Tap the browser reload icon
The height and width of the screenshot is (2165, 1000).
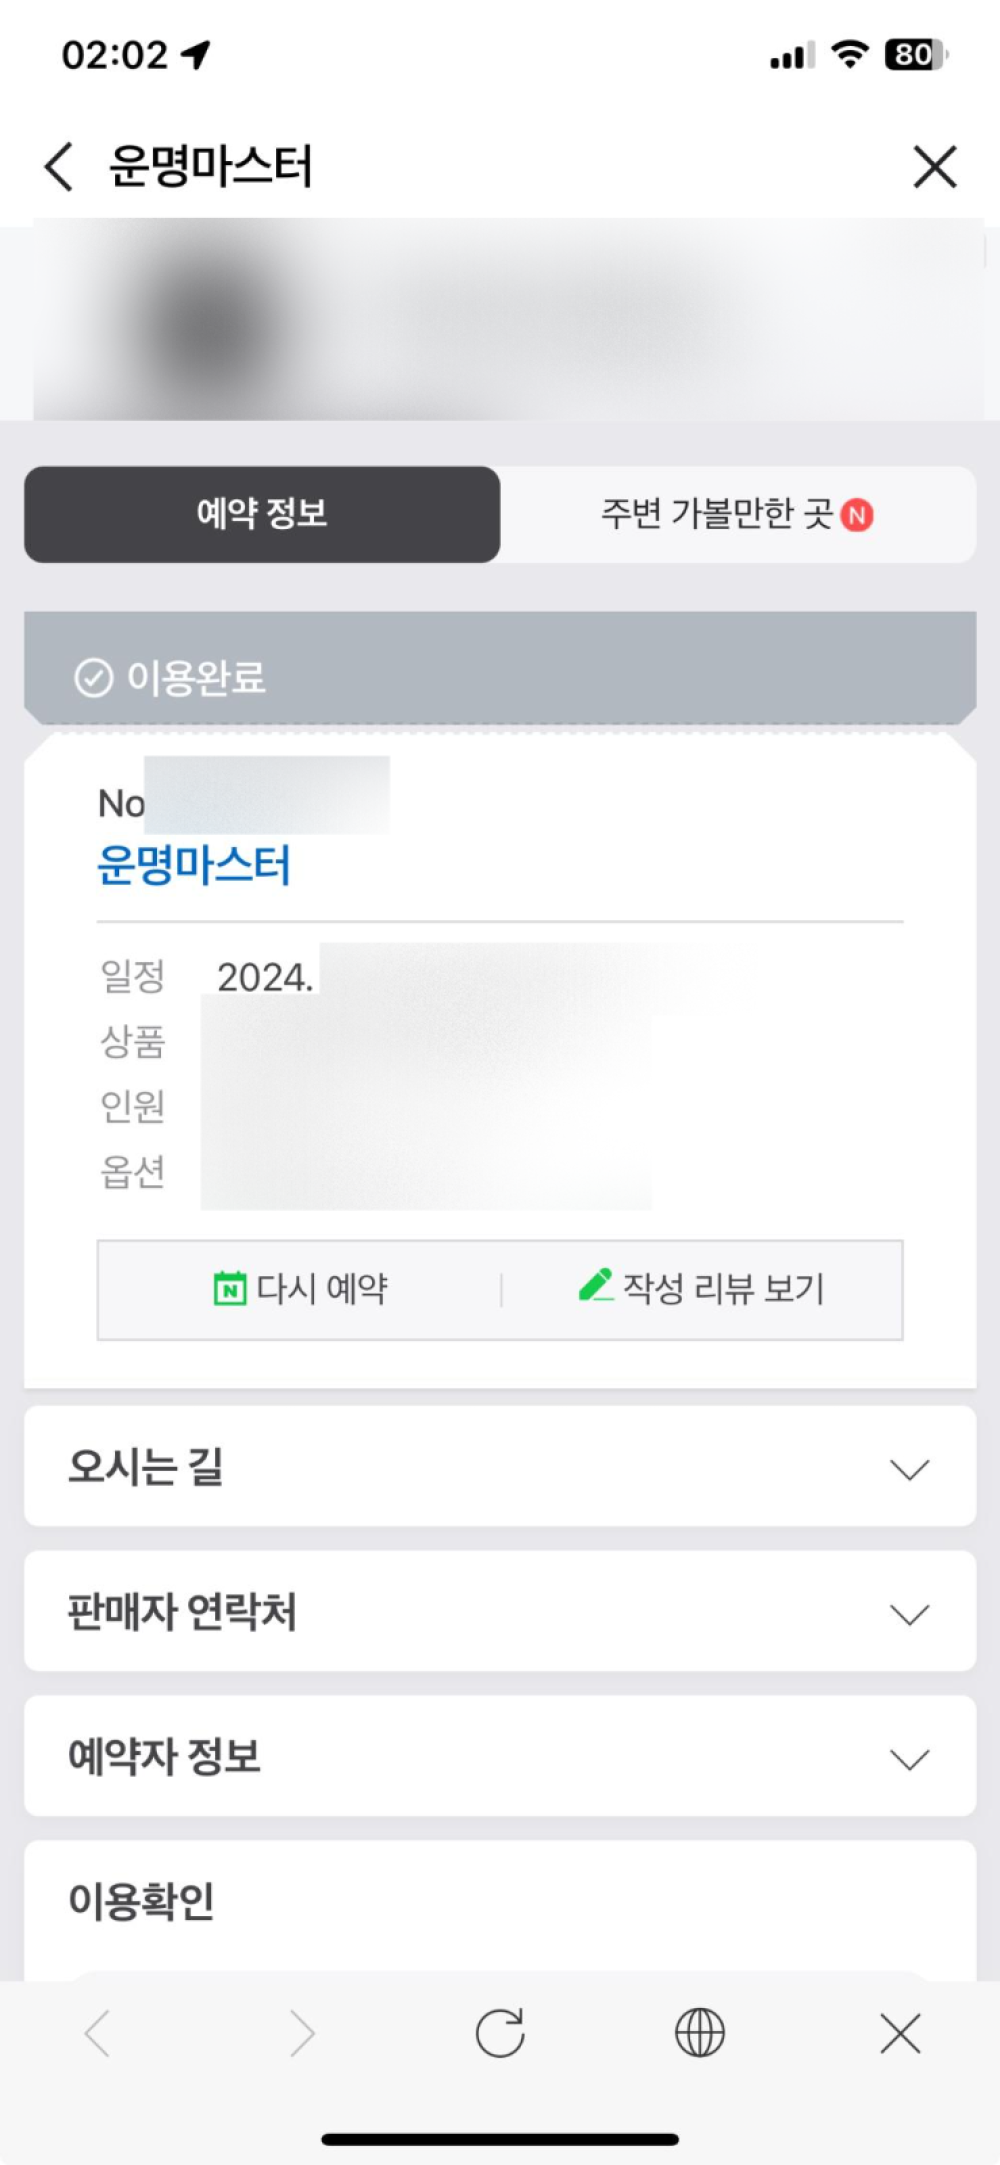click(500, 2033)
